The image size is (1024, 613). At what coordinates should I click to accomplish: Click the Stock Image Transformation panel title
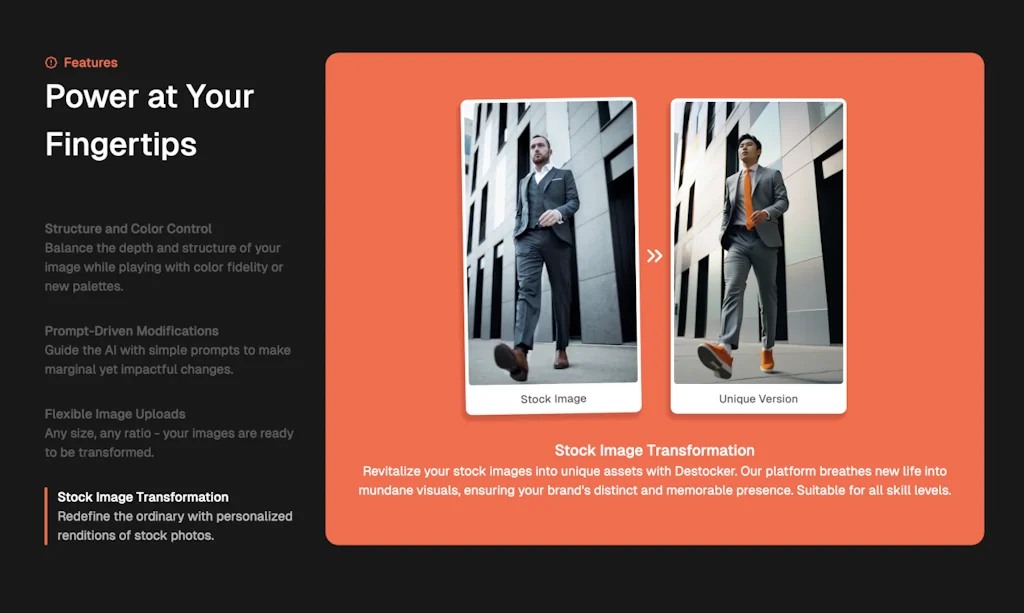[654, 450]
